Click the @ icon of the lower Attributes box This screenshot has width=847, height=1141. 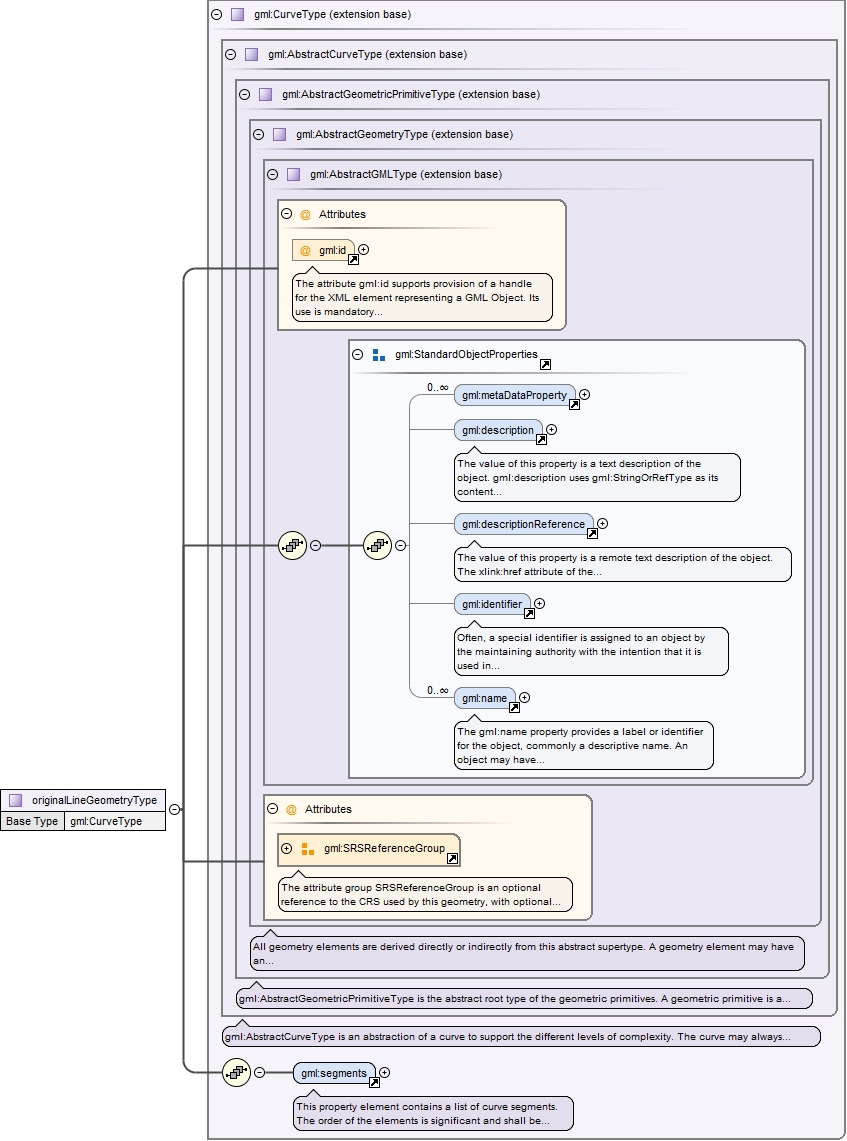(x=292, y=809)
